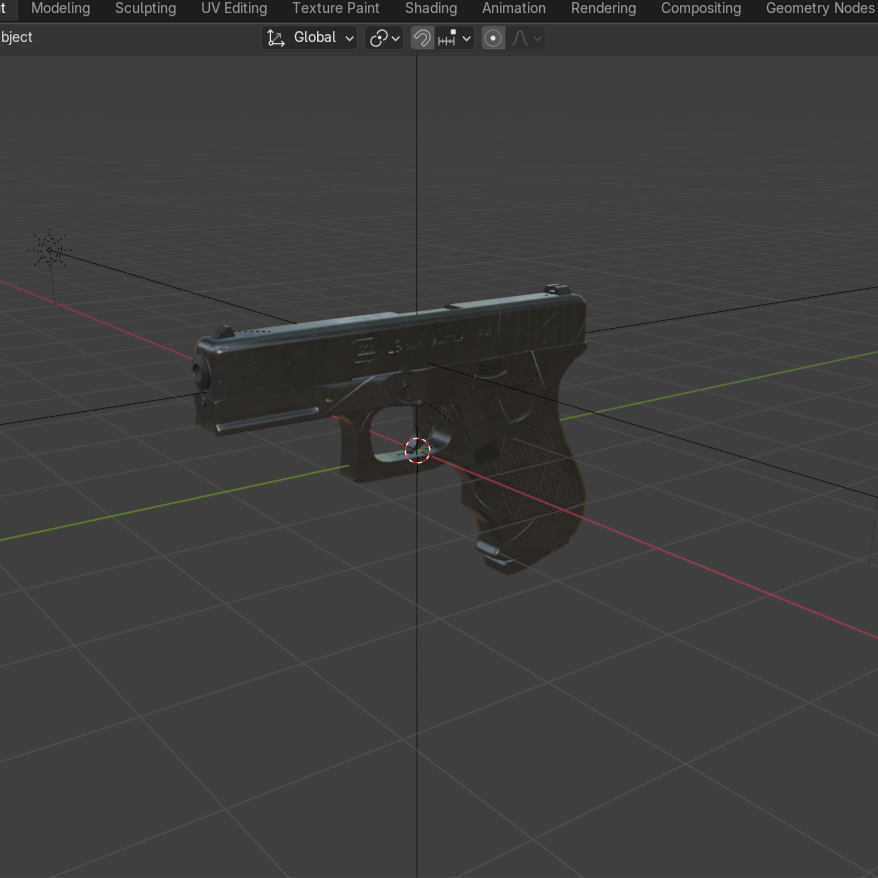878x878 pixels.
Task: Open the UV Editing workspace
Action: (234, 9)
